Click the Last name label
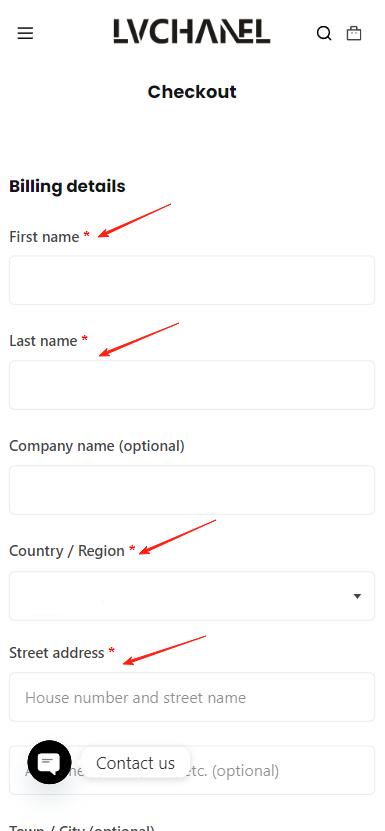 pyautogui.click(x=43, y=341)
